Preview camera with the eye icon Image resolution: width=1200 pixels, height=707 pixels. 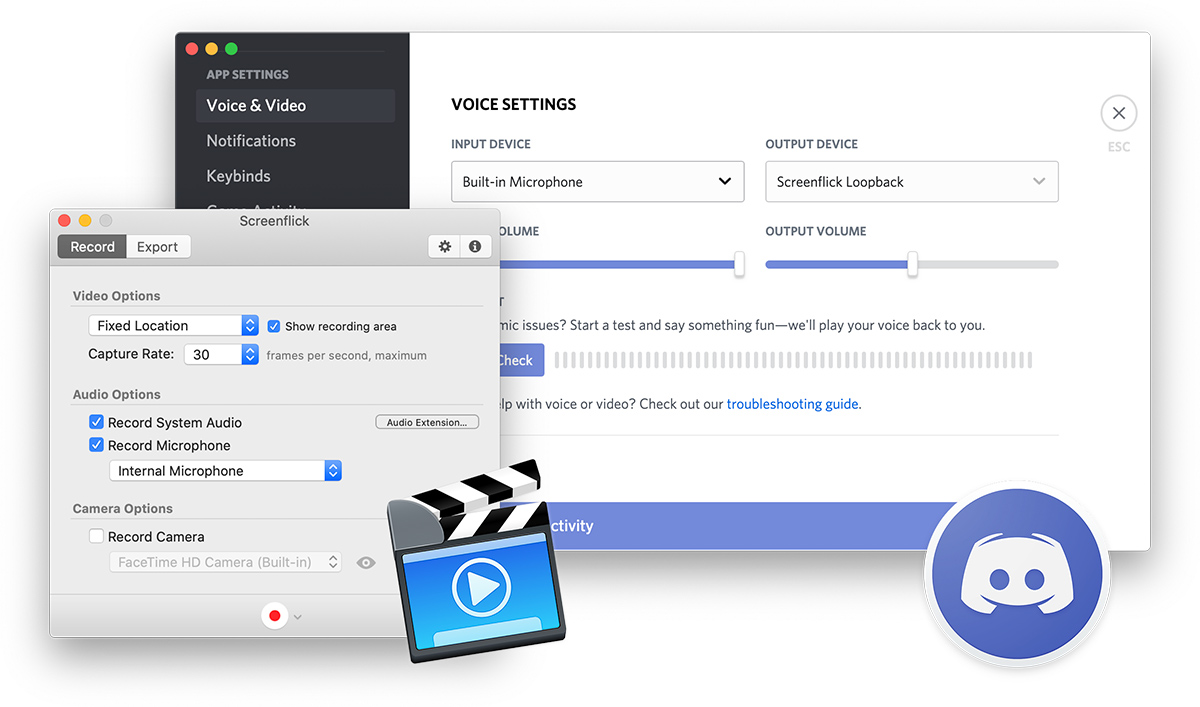click(x=366, y=563)
